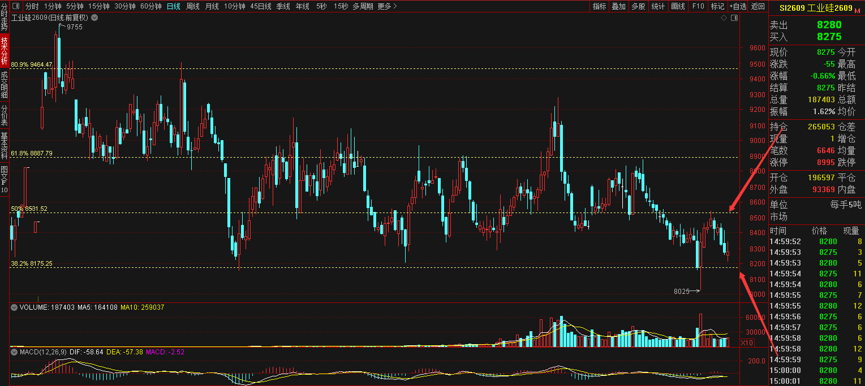Switch to the 30分钟 period tab

[x=125, y=7]
